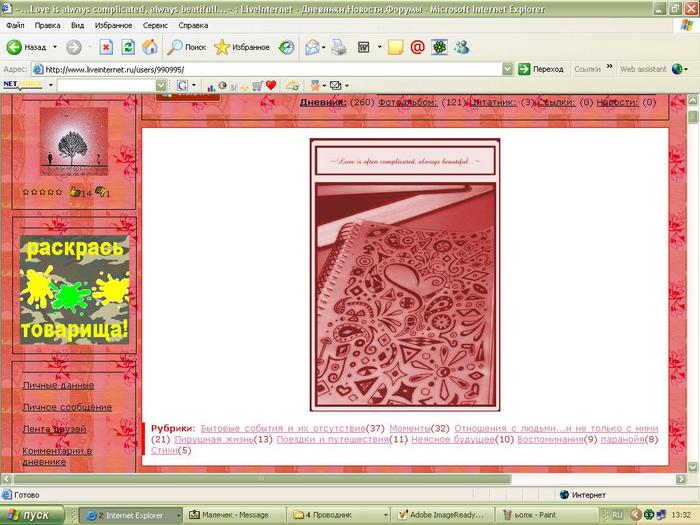Open rubric Неясное будущее

(453, 439)
